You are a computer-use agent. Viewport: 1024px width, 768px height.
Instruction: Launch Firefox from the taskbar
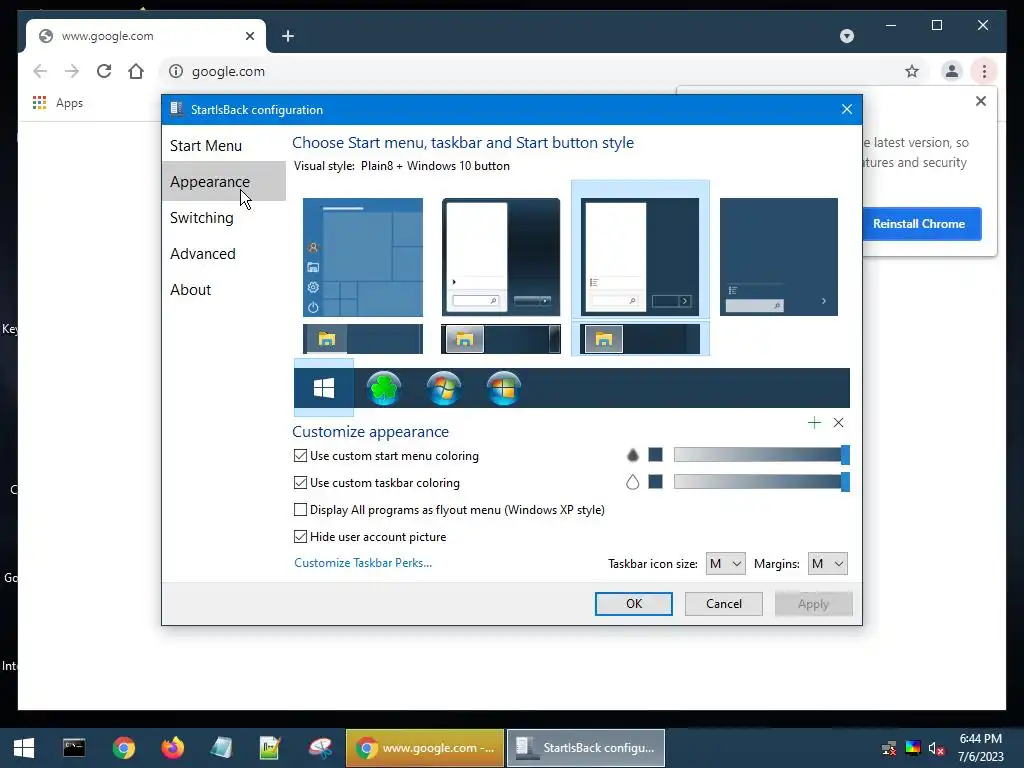coord(172,748)
